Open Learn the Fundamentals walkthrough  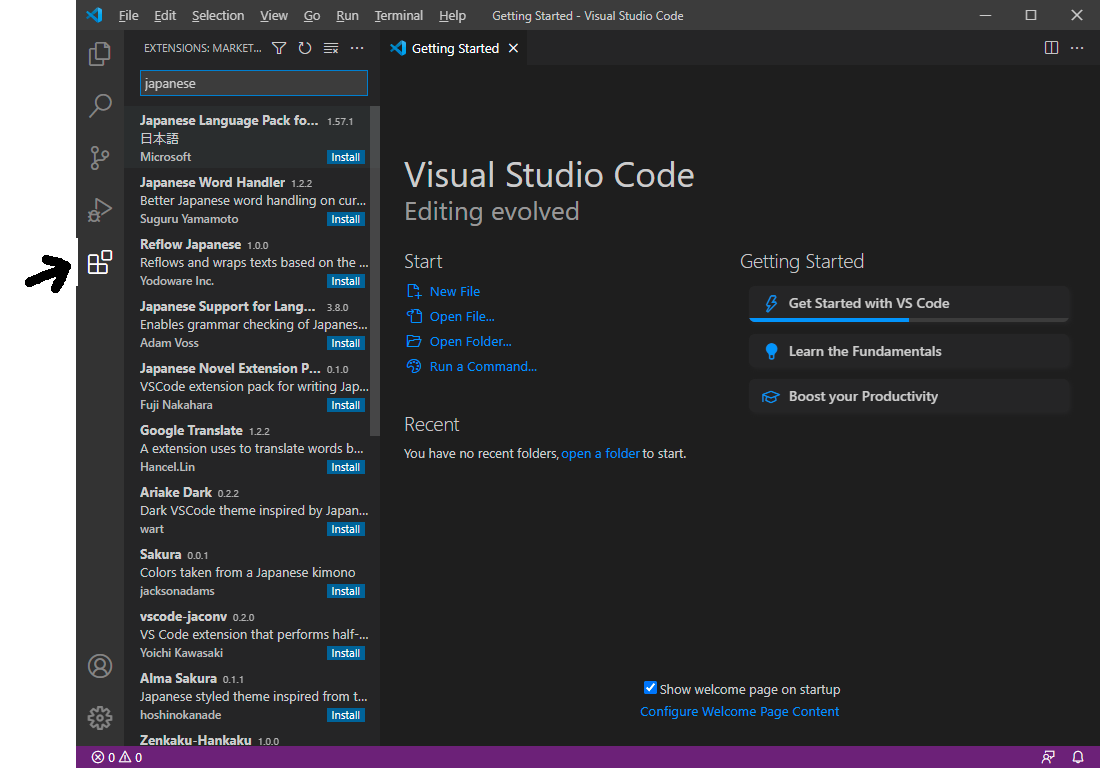pos(908,351)
